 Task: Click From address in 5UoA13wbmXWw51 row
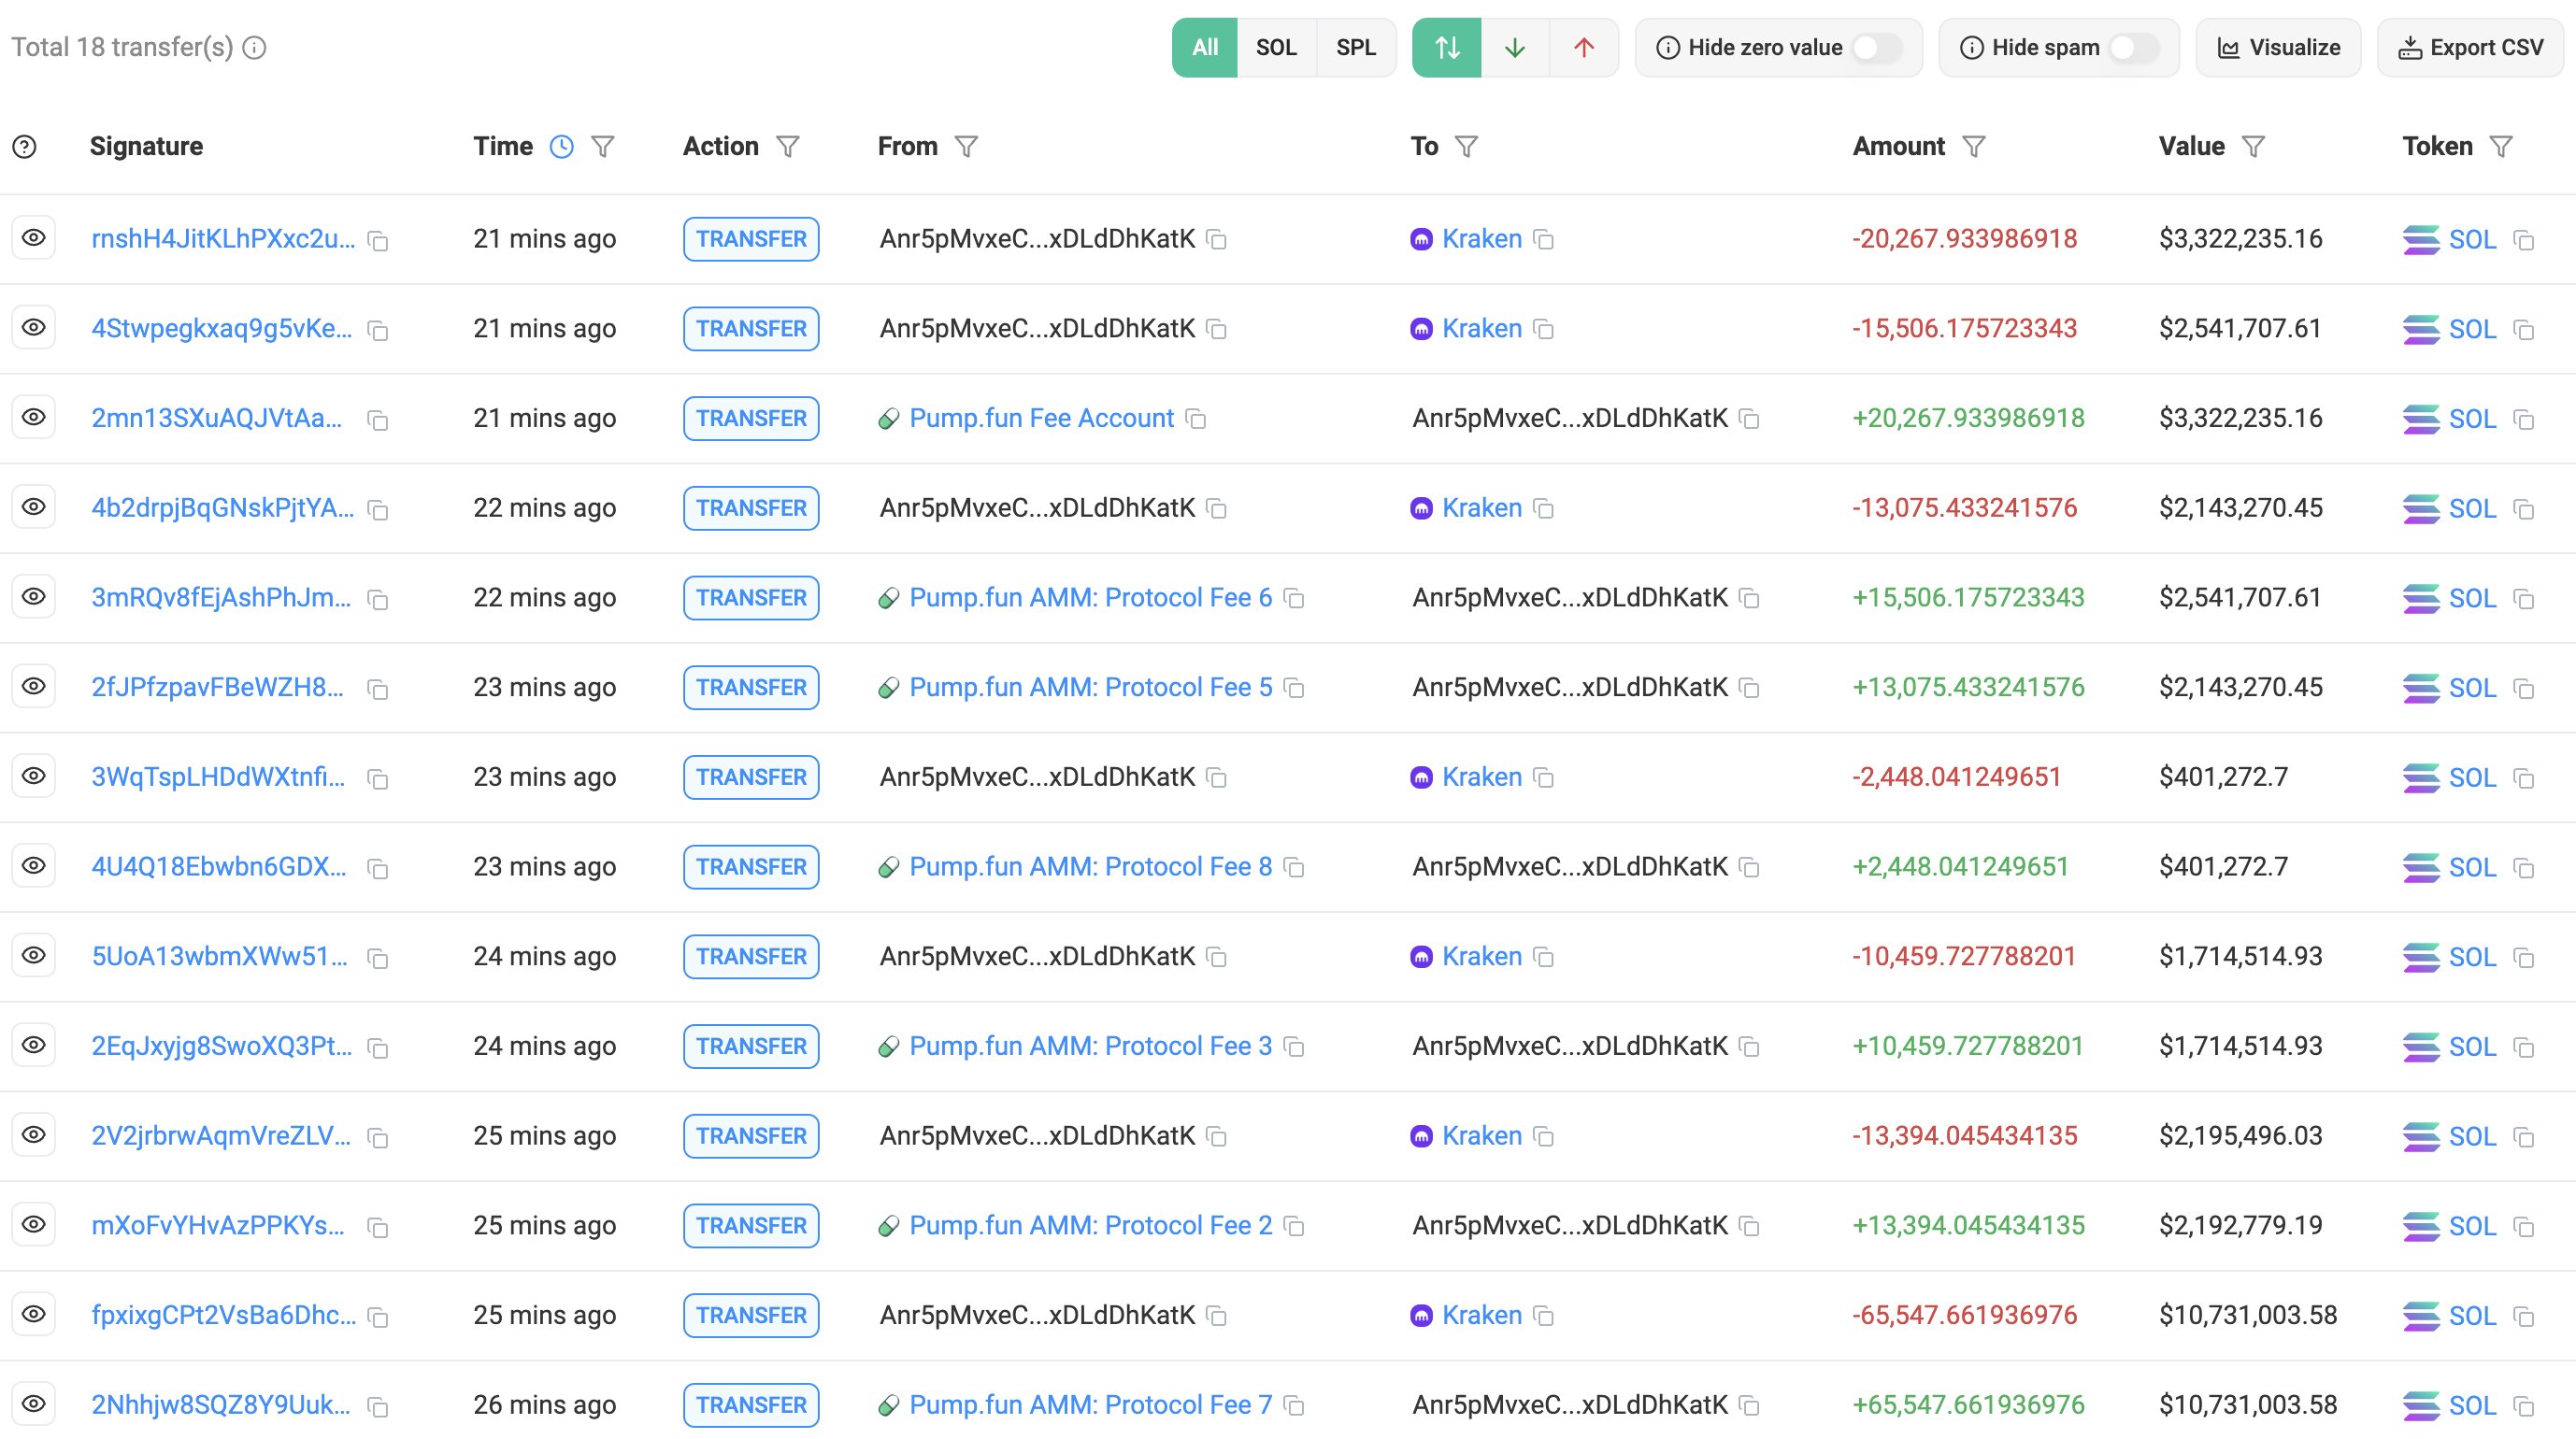point(1037,956)
